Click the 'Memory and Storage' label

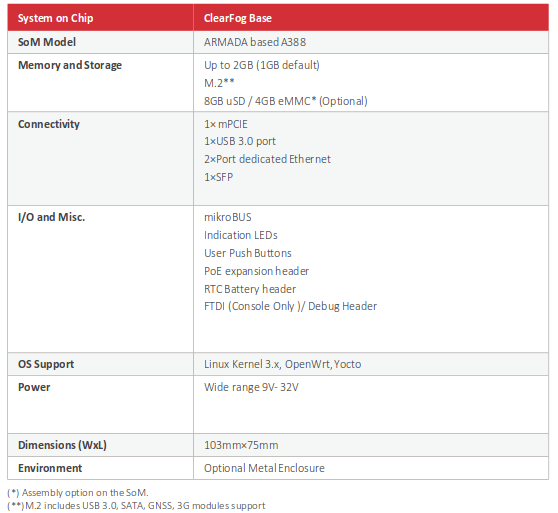click(70, 65)
